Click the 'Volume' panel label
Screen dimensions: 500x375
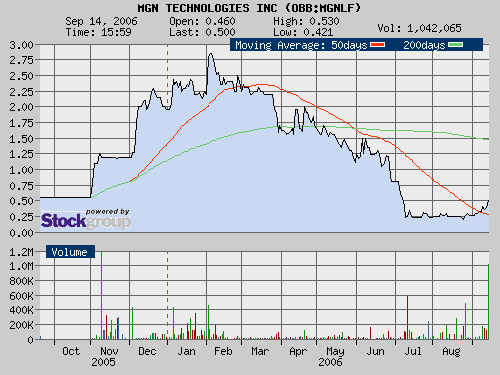pos(69,252)
